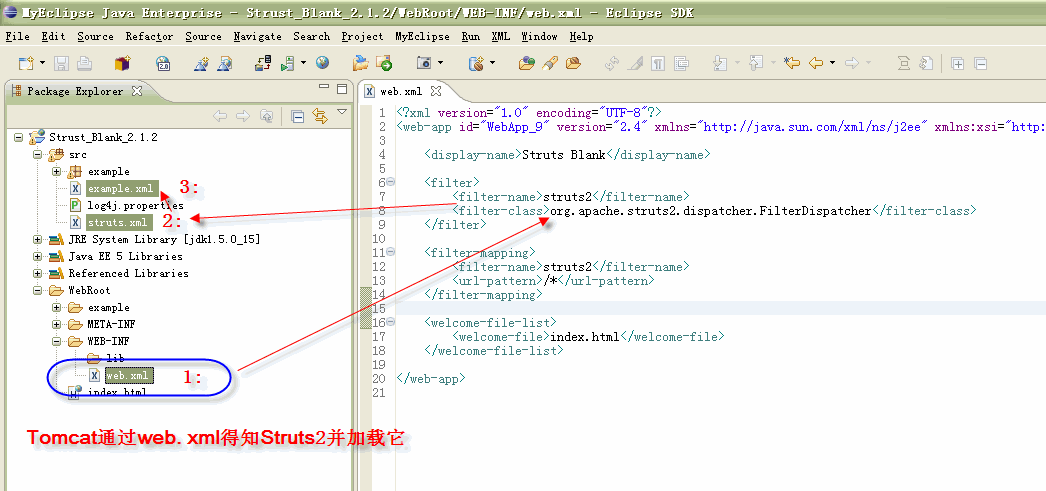This screenshot has height=491, width=1046.
Task: Collapse the Strust_Blank_2.1.2 project node
Action: click(18, 137)
